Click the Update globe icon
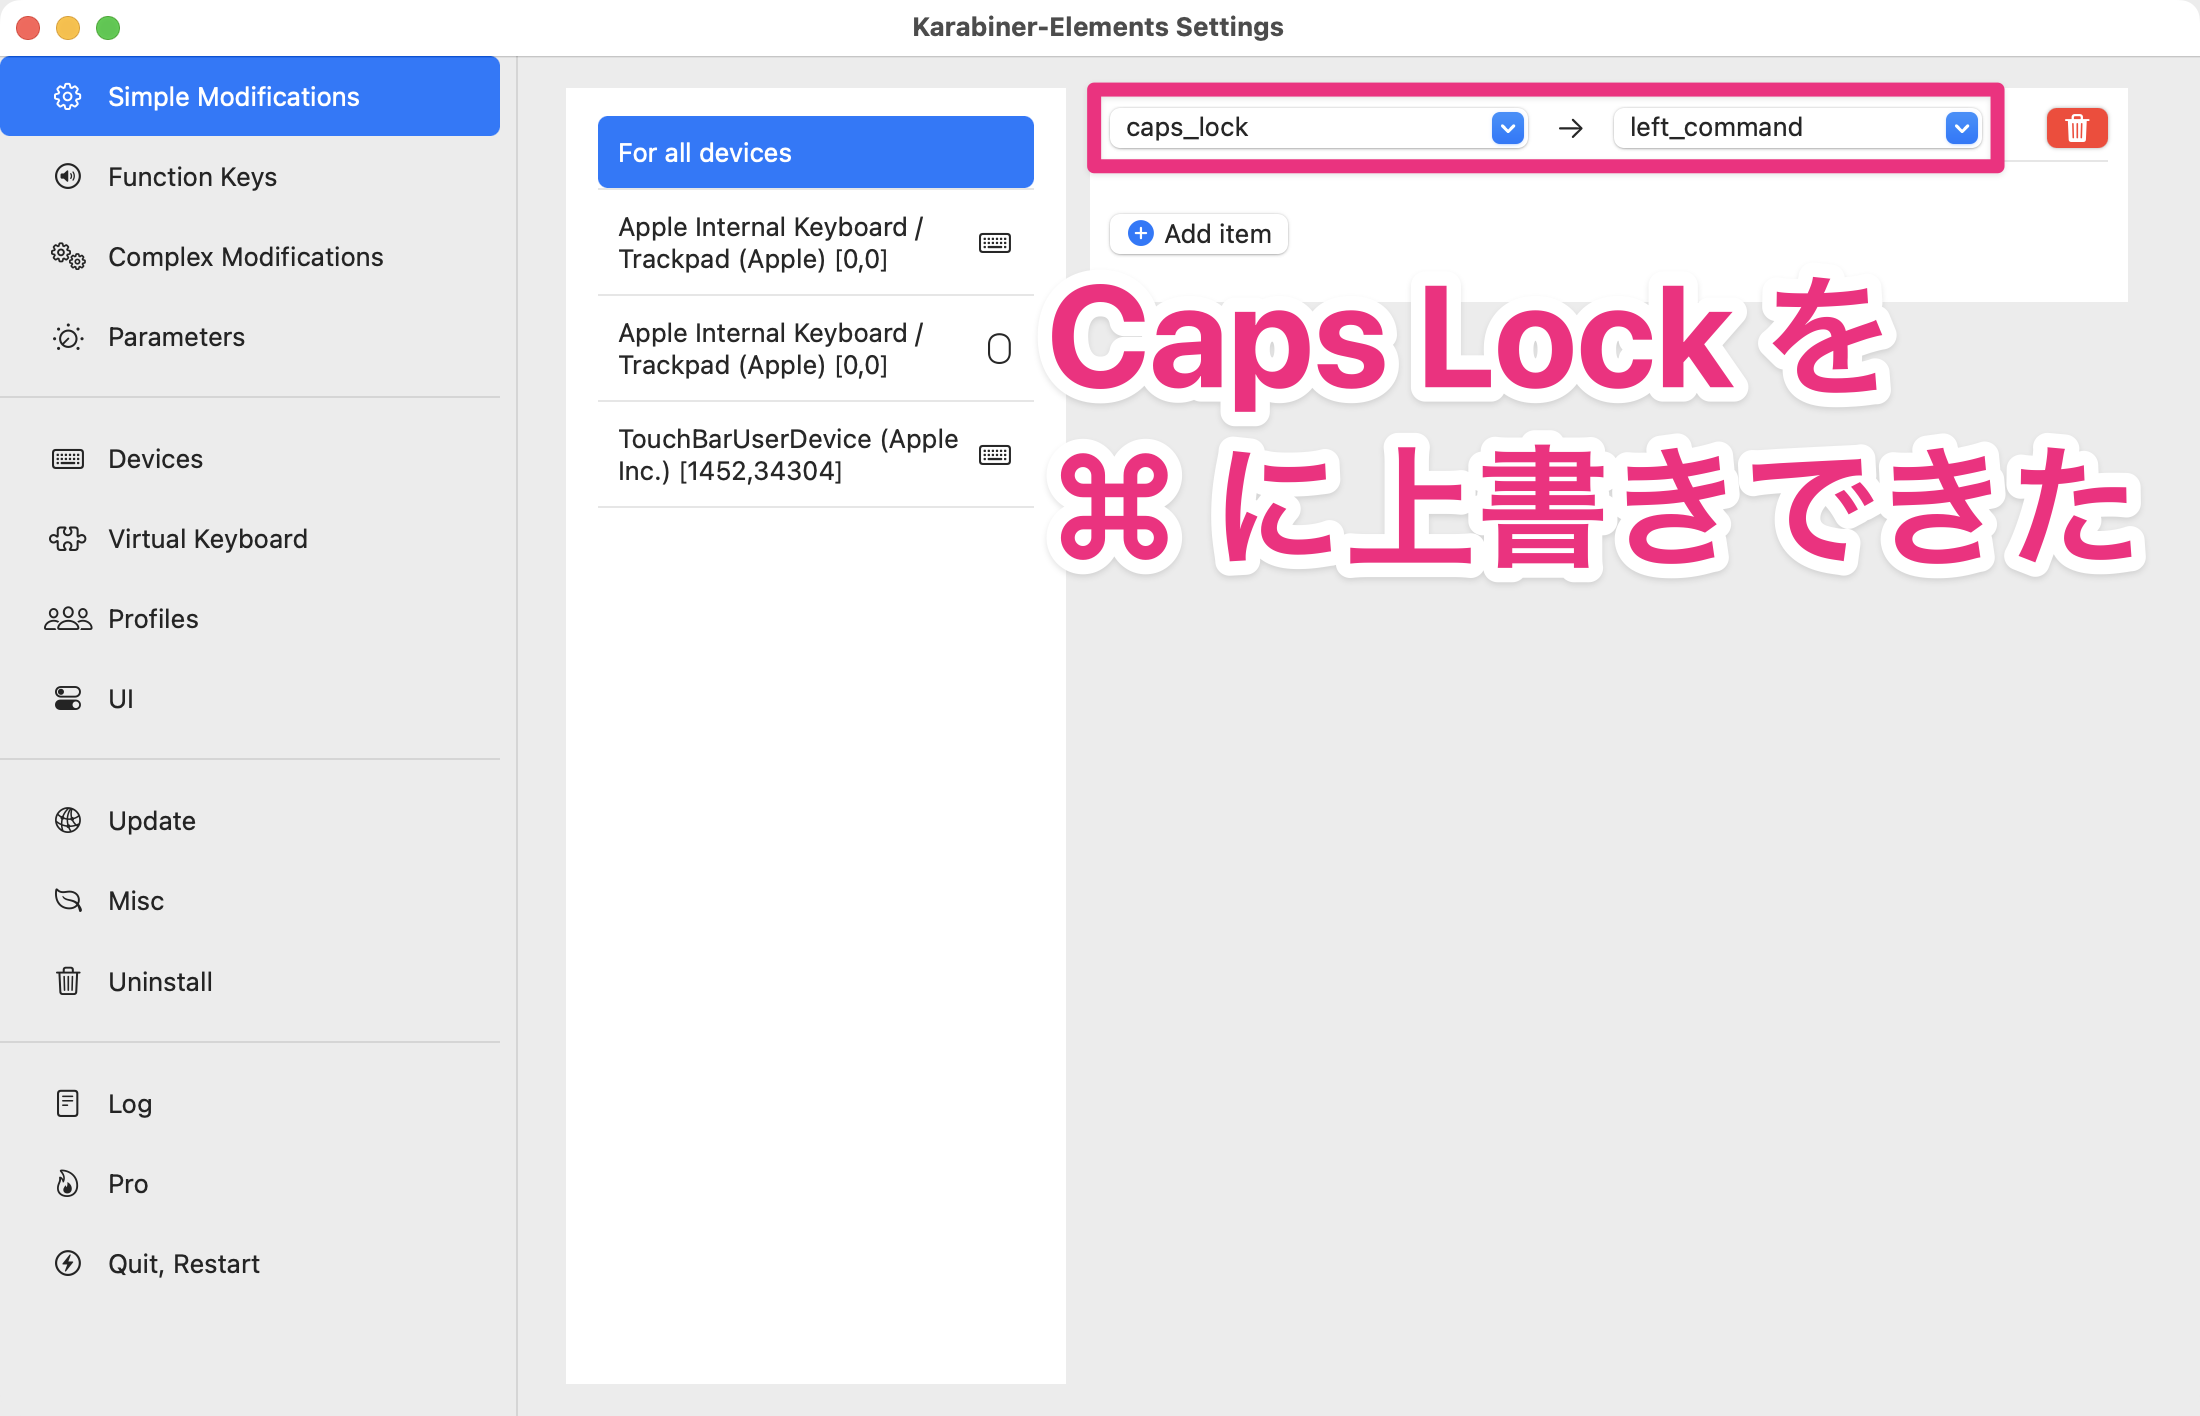This screenshot has width=2200, height=1416. coord(68,821)
